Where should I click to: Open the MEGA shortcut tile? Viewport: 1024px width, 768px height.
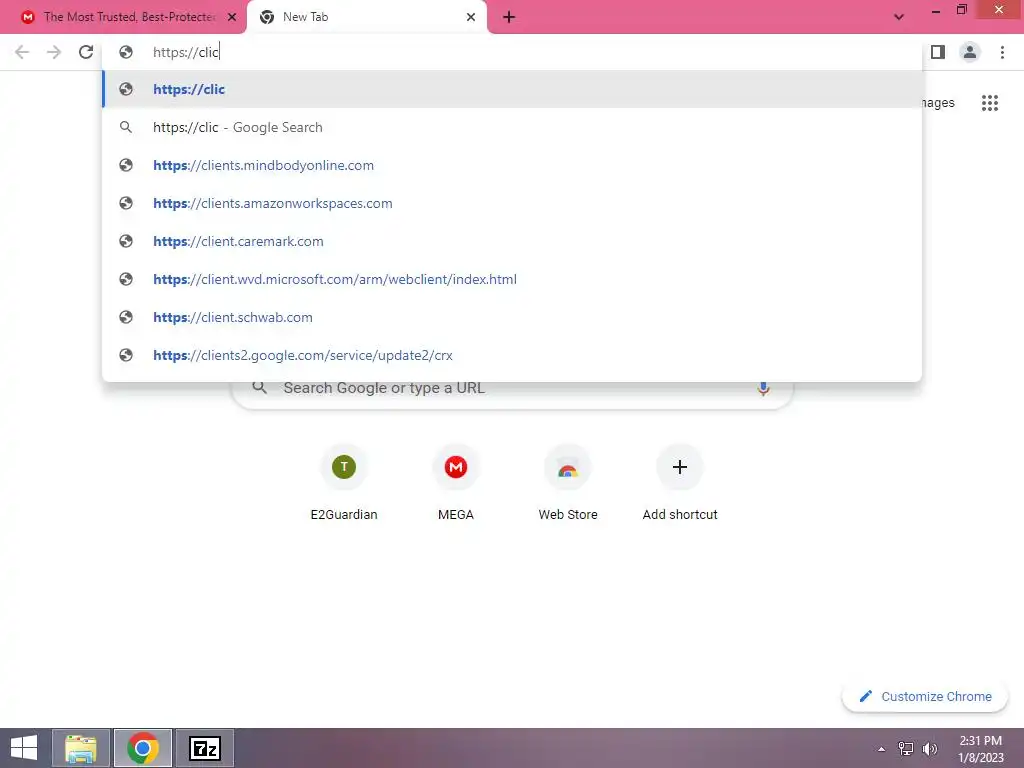pyautogui.click(x=456, y=485)
